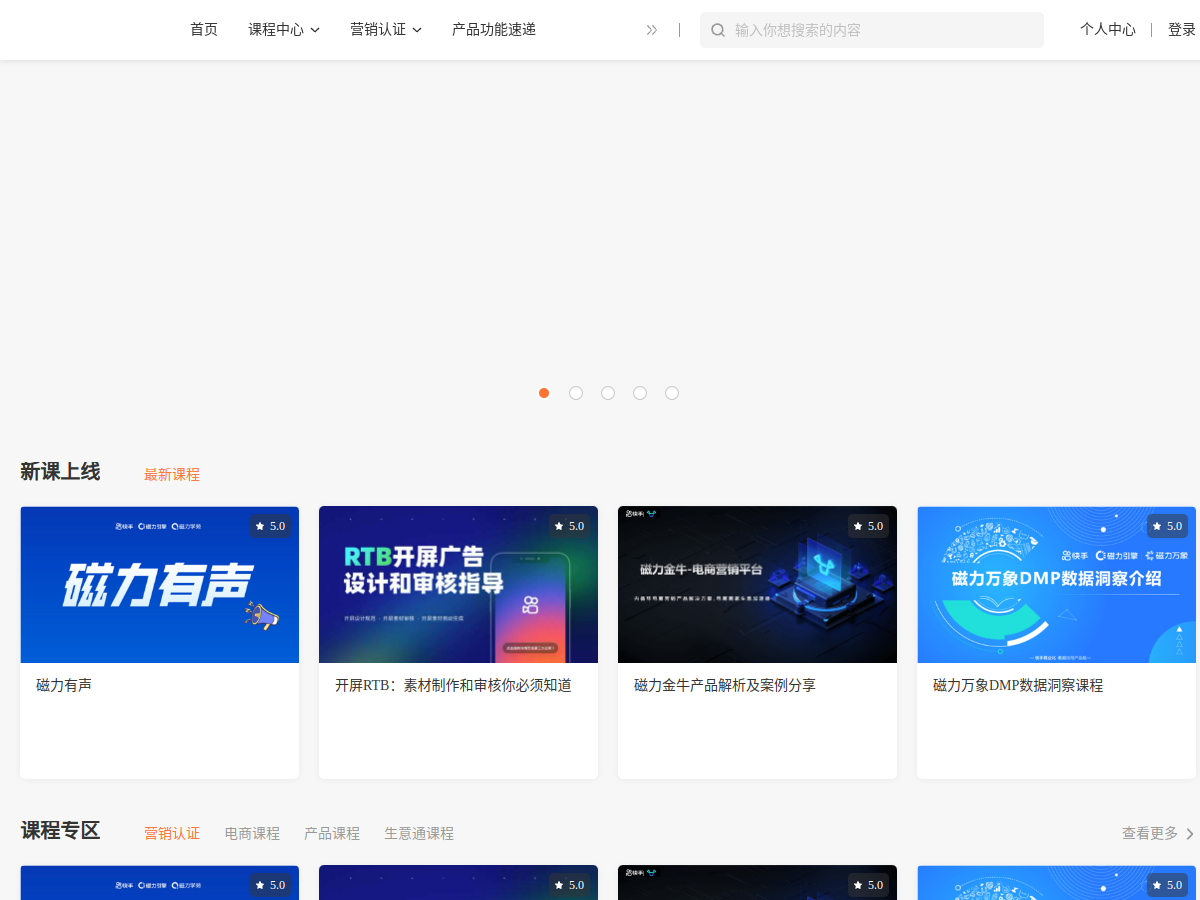The height and width of the screenshot is (900, 1200).
Task: Select the 最新课程 tab
Action: point(172,475)
